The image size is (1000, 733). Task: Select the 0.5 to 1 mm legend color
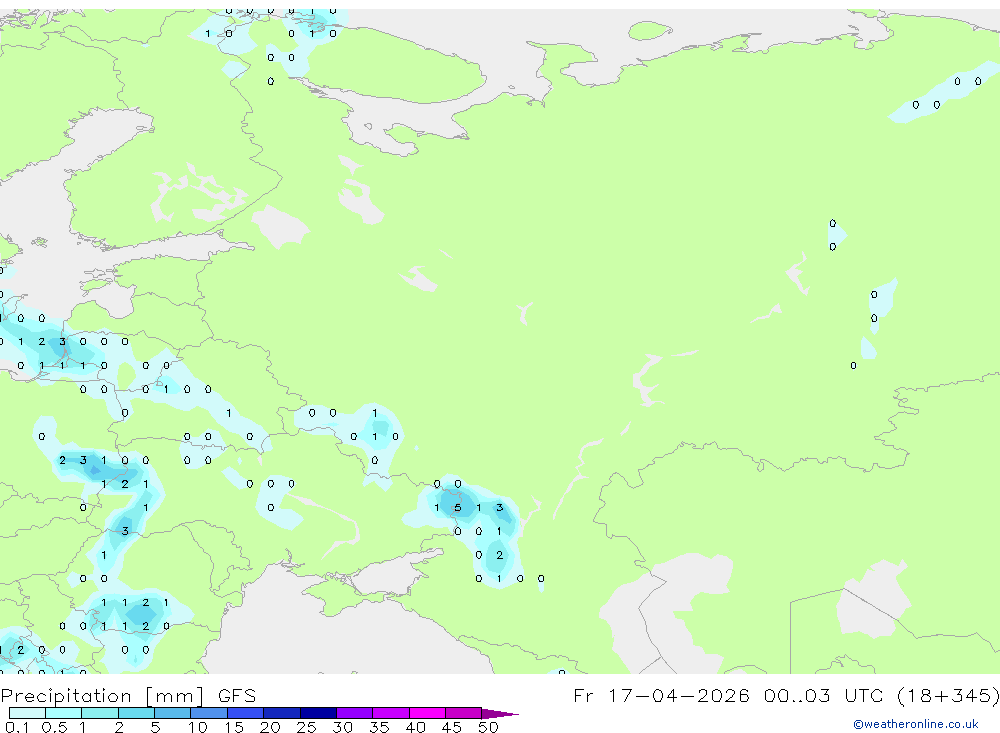pos(64,713)
